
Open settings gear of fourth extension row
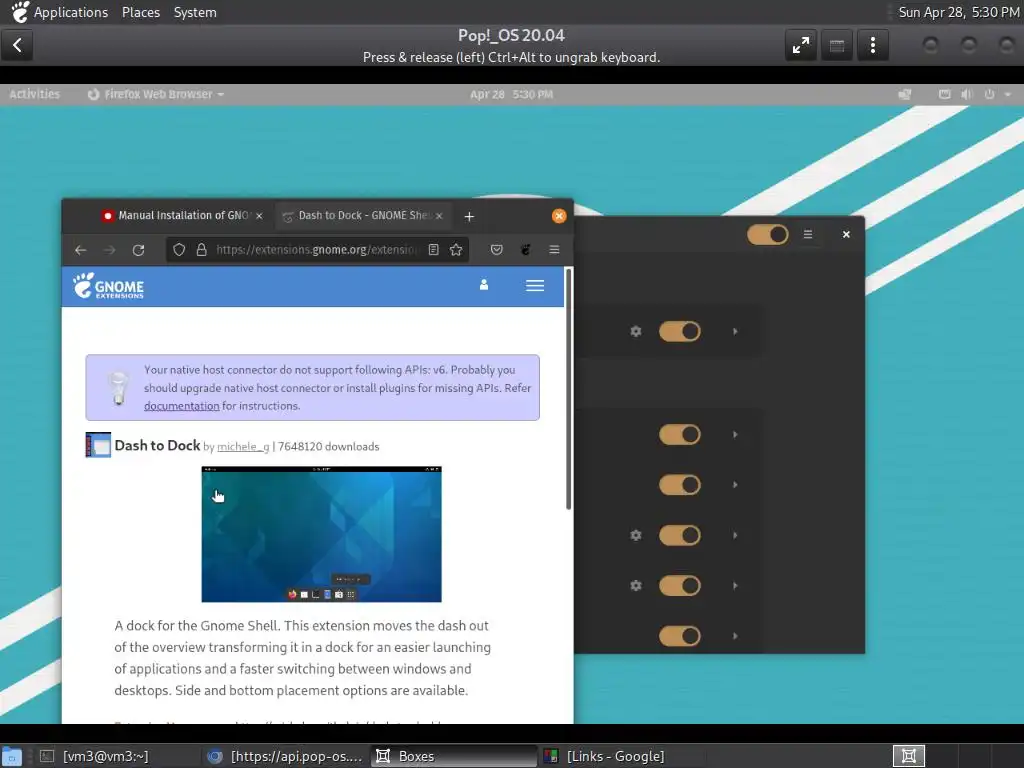[635, 535]
